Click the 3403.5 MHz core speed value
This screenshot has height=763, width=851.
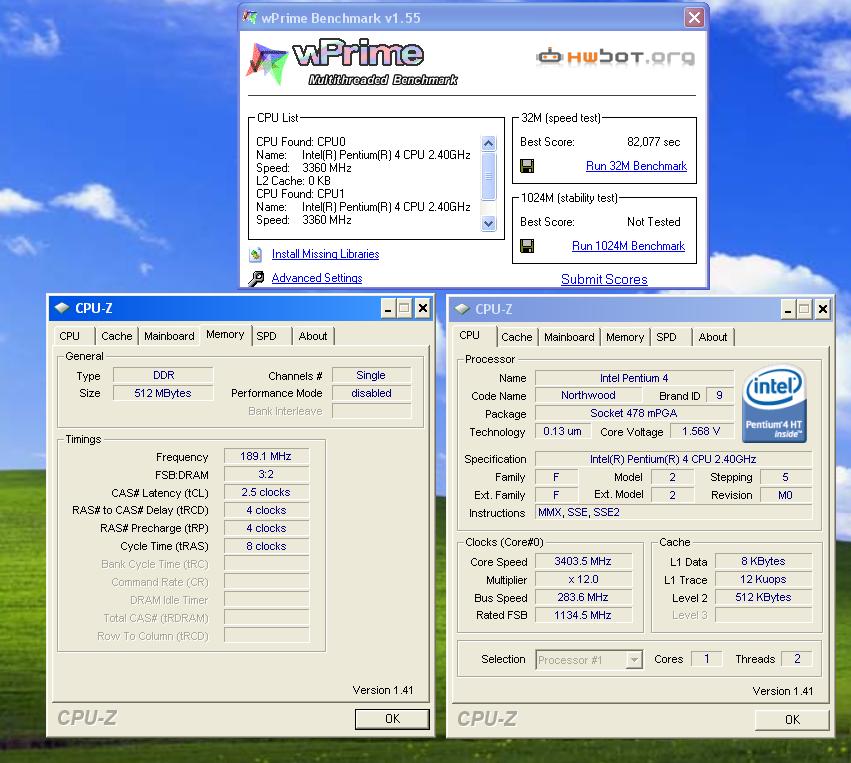coord(583,561)
